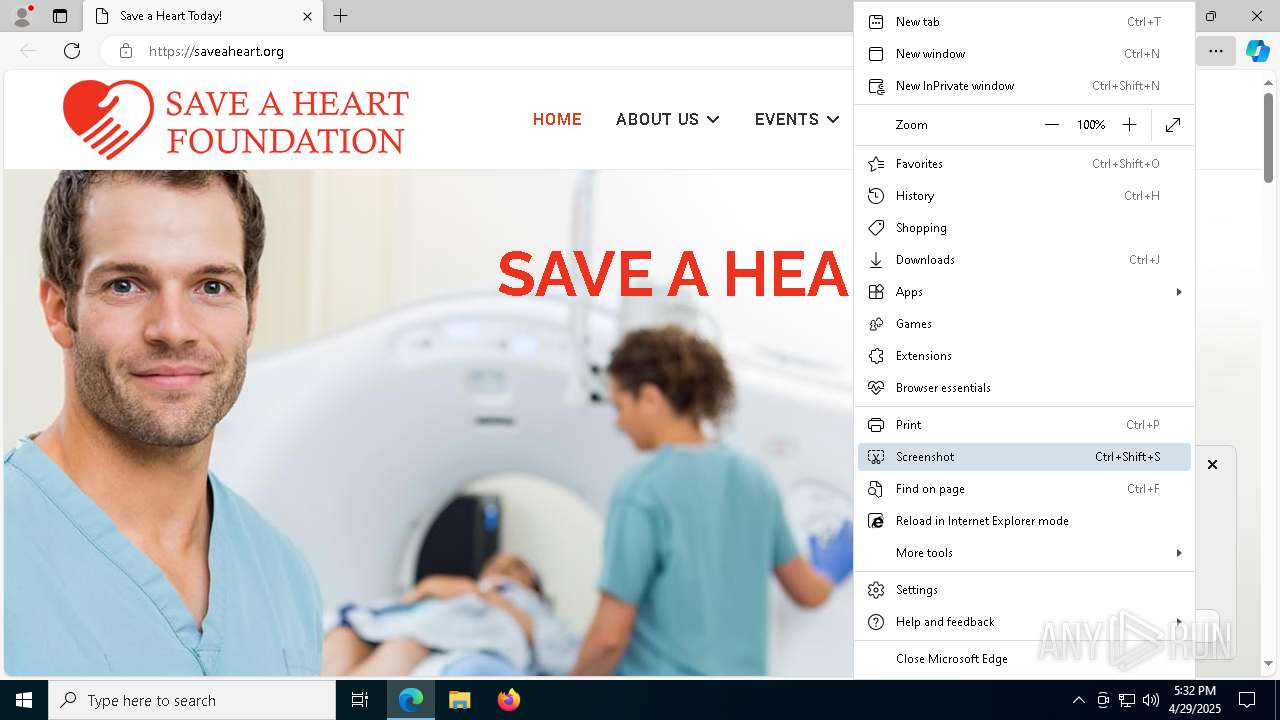
Task: Open Downloads menu entry
Action: pos(1024,260)
